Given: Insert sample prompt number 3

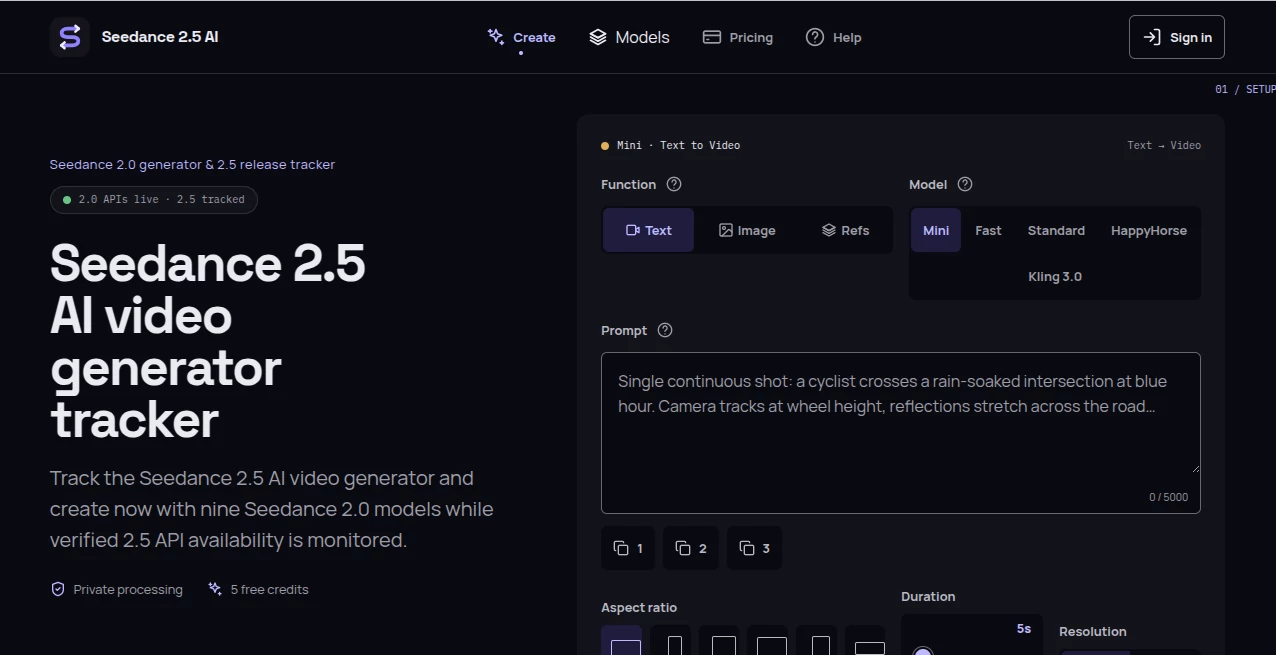Looking at the screenshot, I should coord(755,548).
